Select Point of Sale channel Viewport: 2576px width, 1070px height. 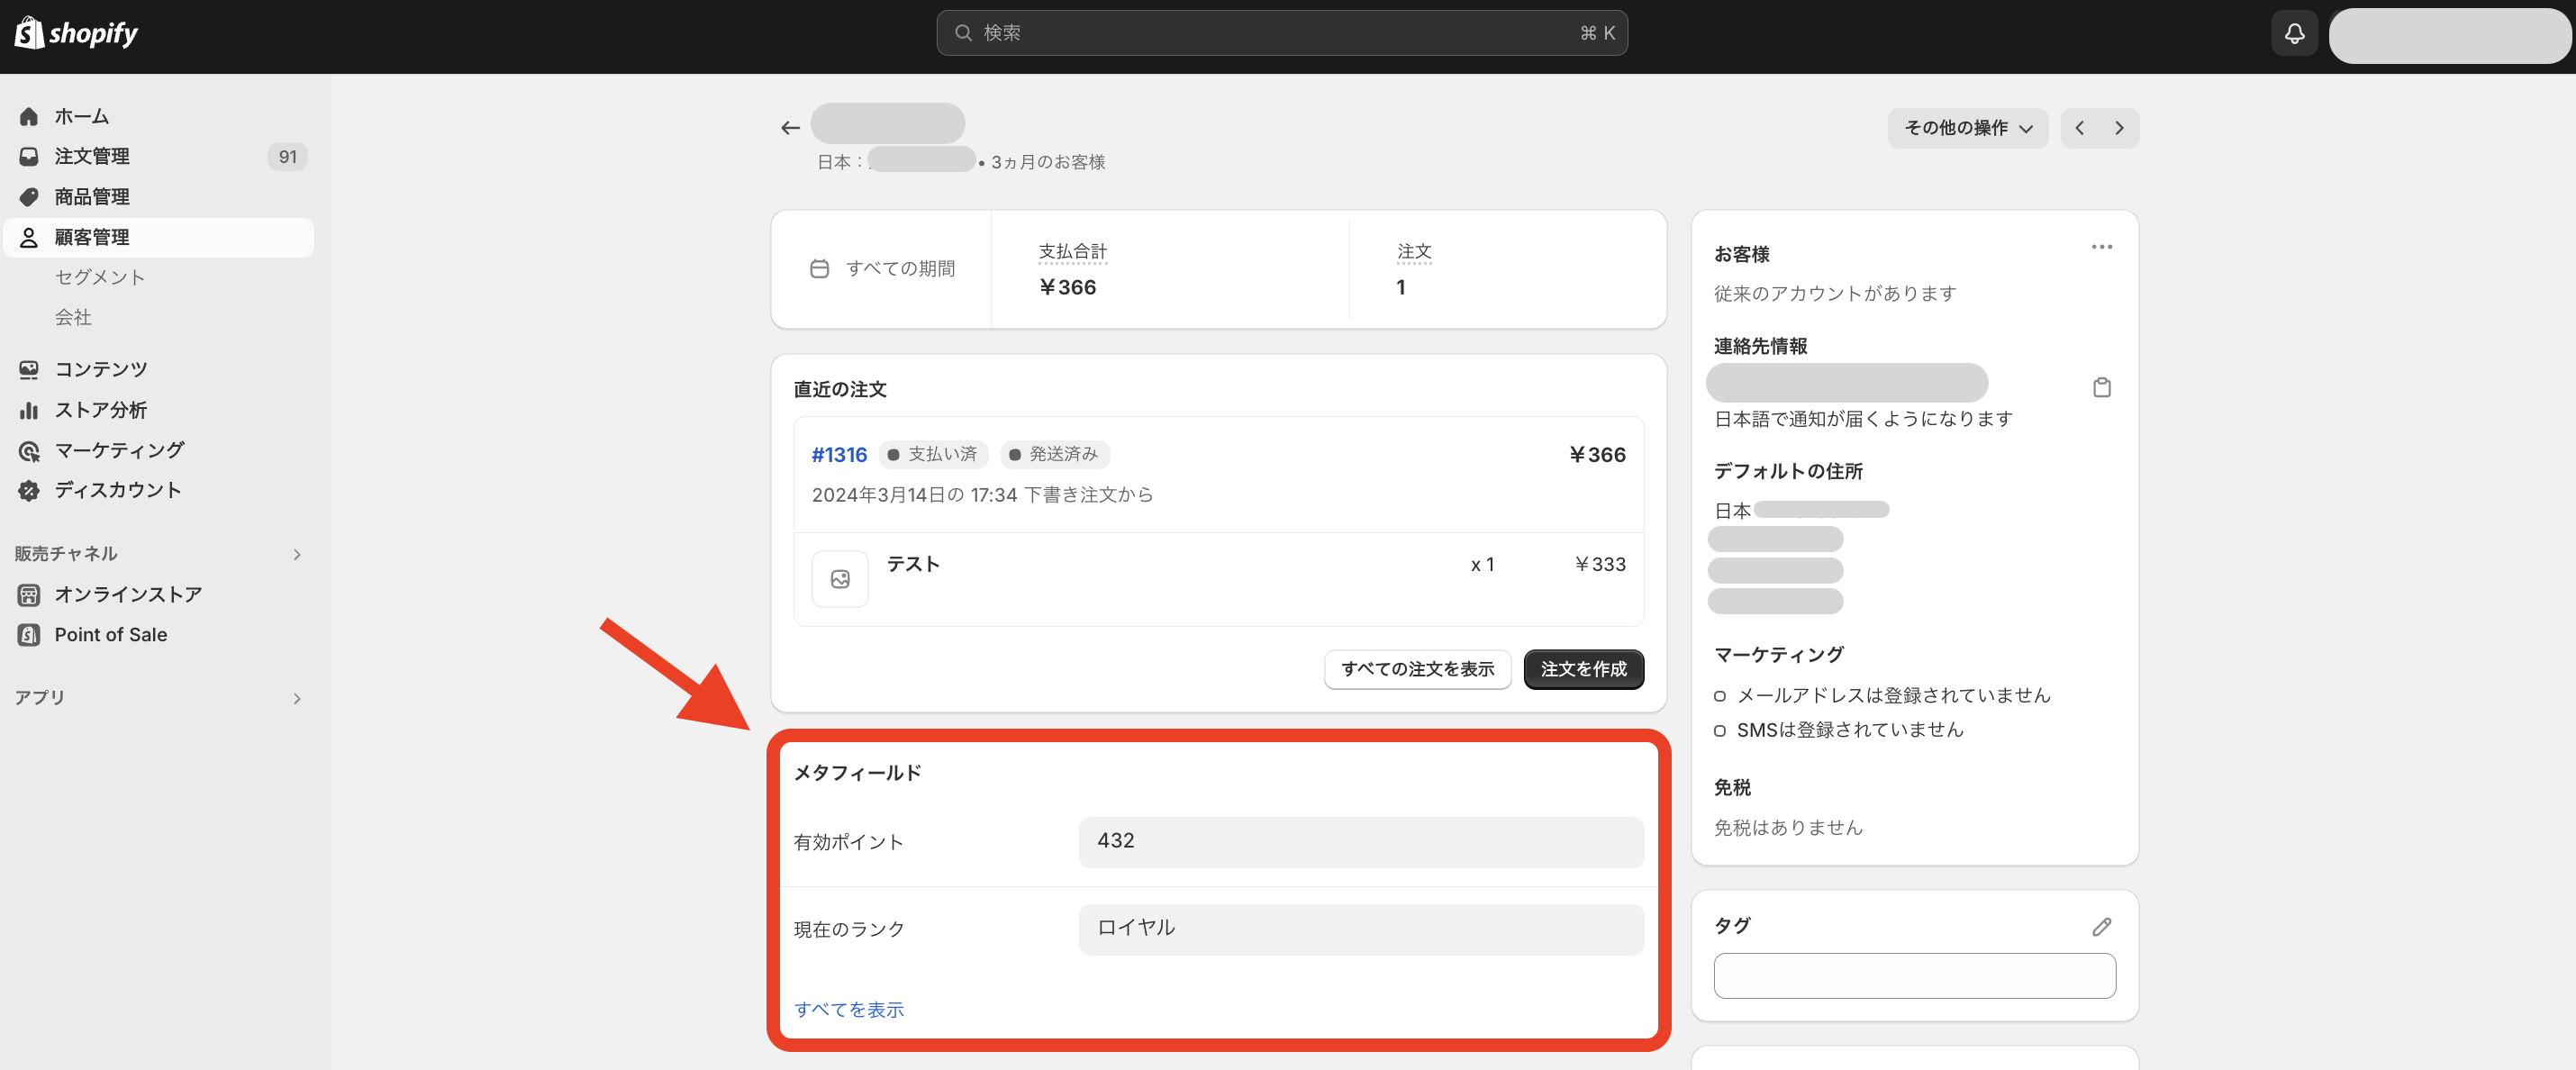pos(110,634)
